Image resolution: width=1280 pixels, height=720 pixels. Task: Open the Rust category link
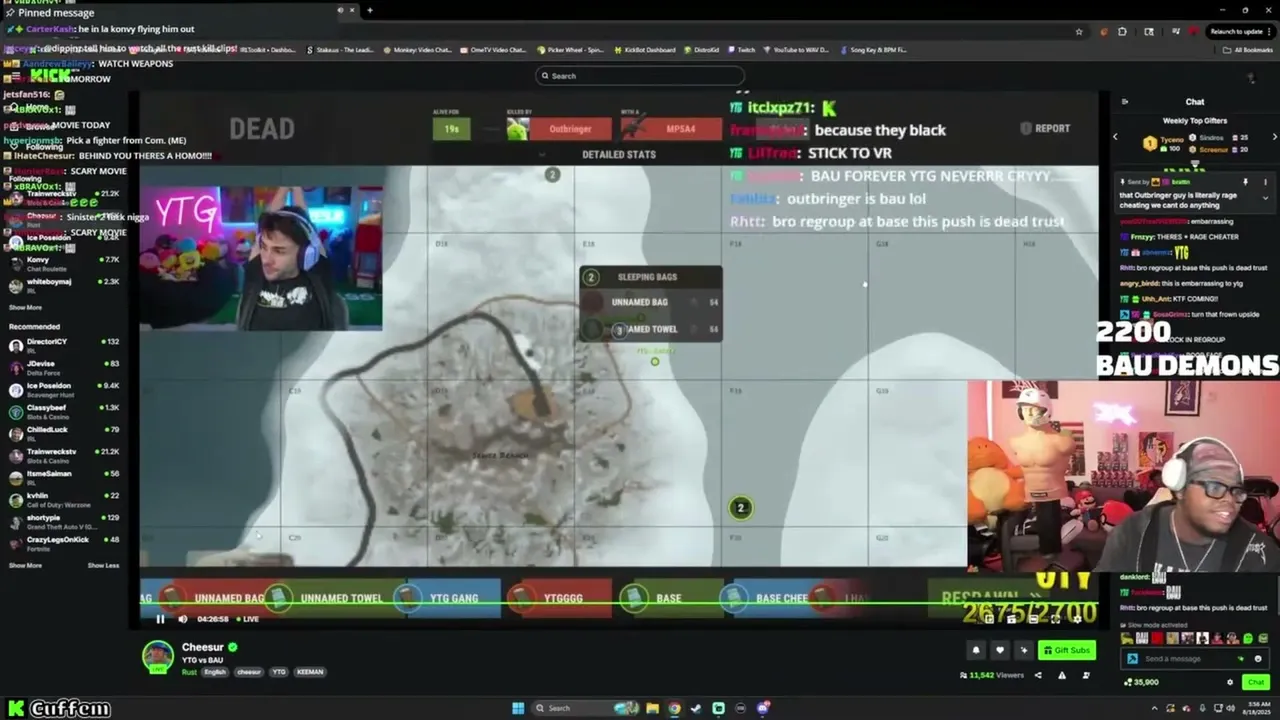pos(189,672)
